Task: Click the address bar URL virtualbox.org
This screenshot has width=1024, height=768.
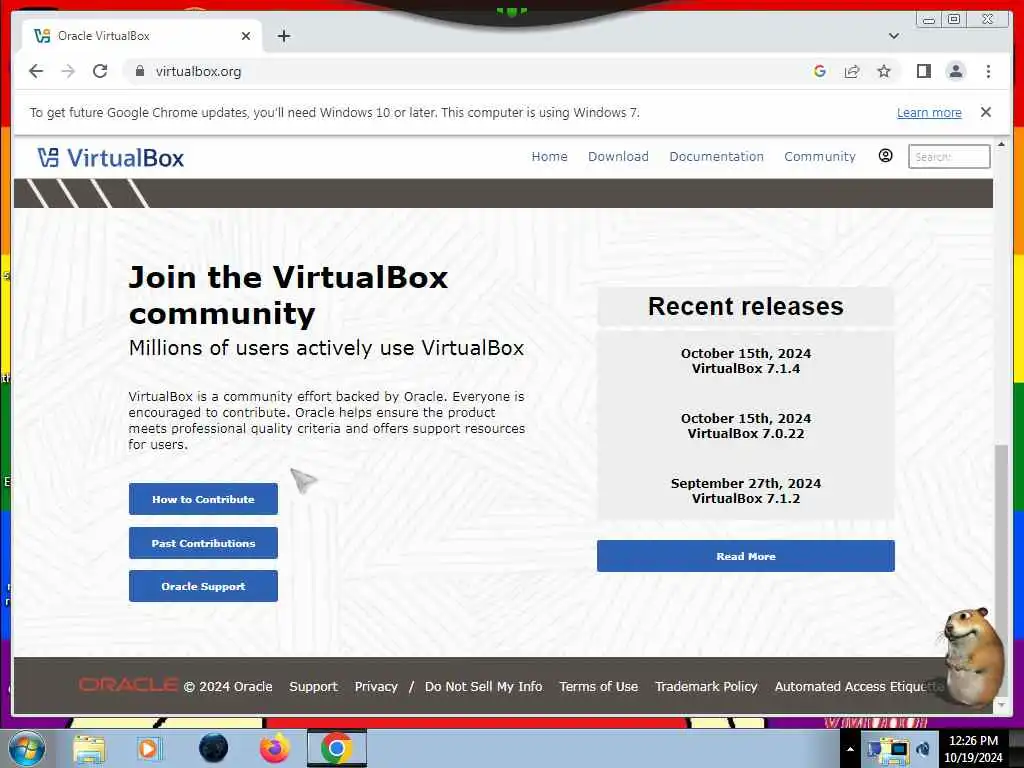Action: click(199, 71)
